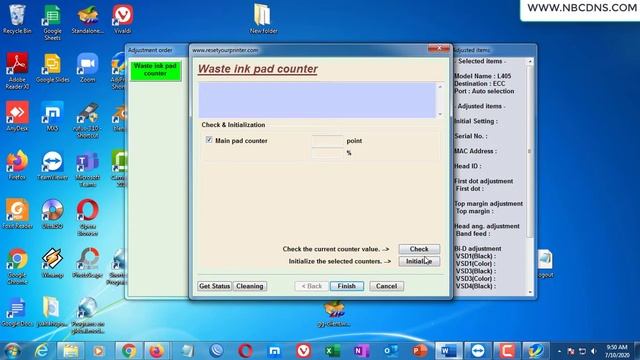Launch Zoom from the desktop
The height and width of the screenshot is (360, 640).
87,68
